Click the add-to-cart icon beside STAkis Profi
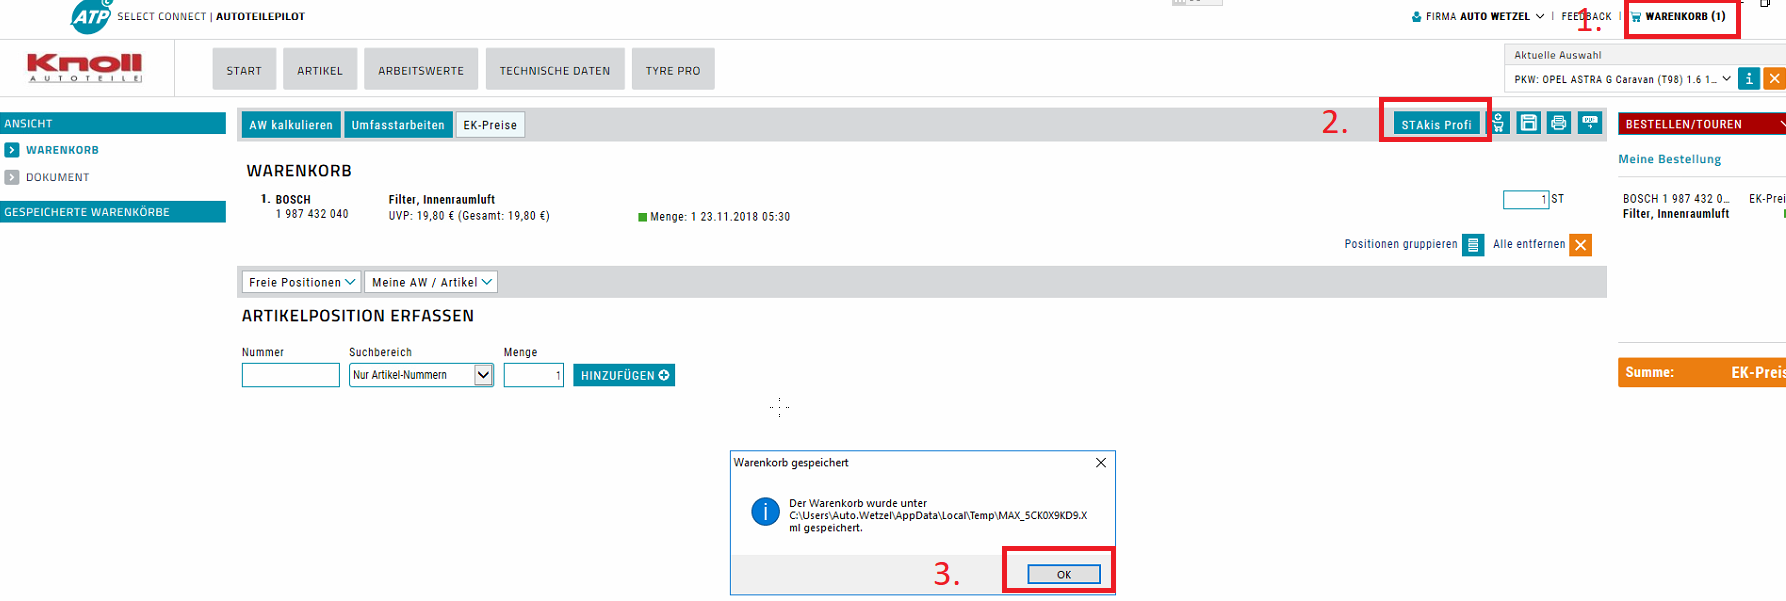Viewport: 1786px width, 601px height. pyautogui.click(x=1498, y=123)
